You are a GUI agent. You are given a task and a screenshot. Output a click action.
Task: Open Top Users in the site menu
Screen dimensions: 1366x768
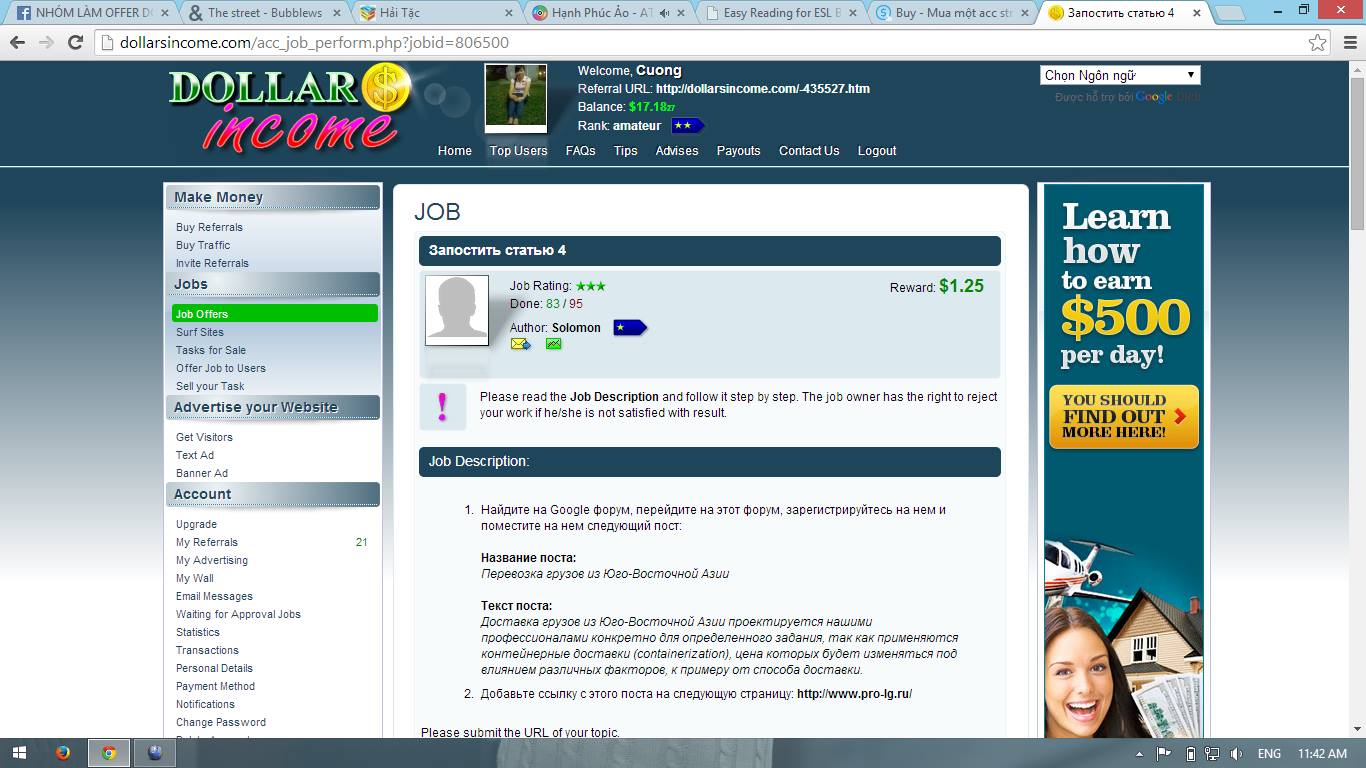point(518,151)
